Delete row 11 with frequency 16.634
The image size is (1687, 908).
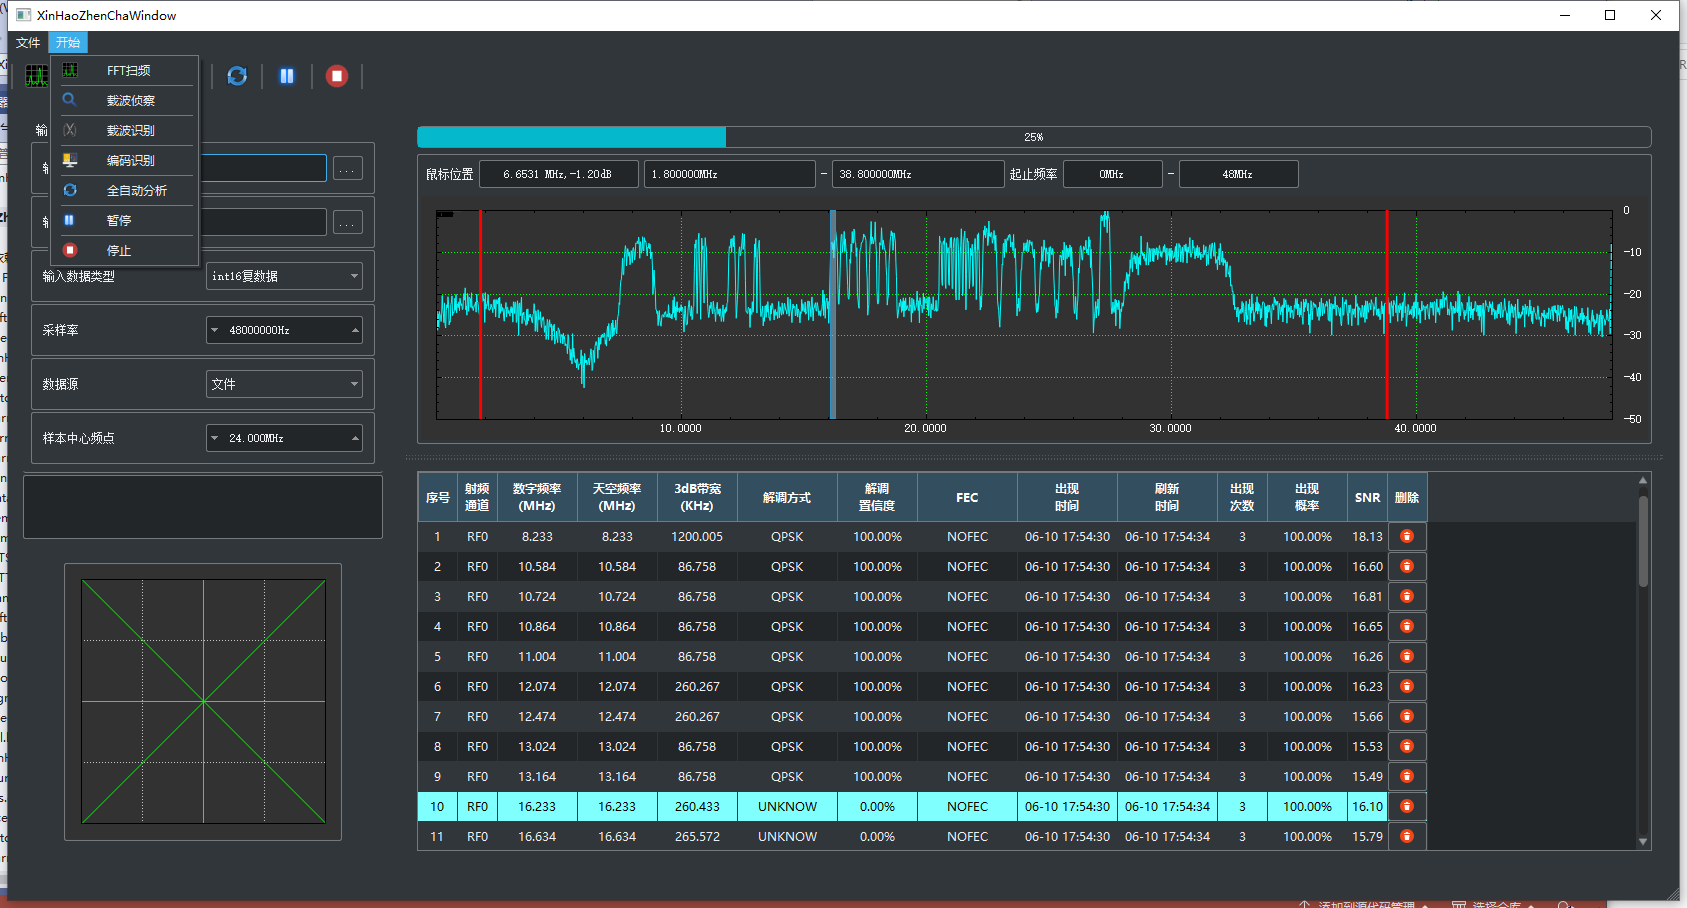tap(1407, 837)
